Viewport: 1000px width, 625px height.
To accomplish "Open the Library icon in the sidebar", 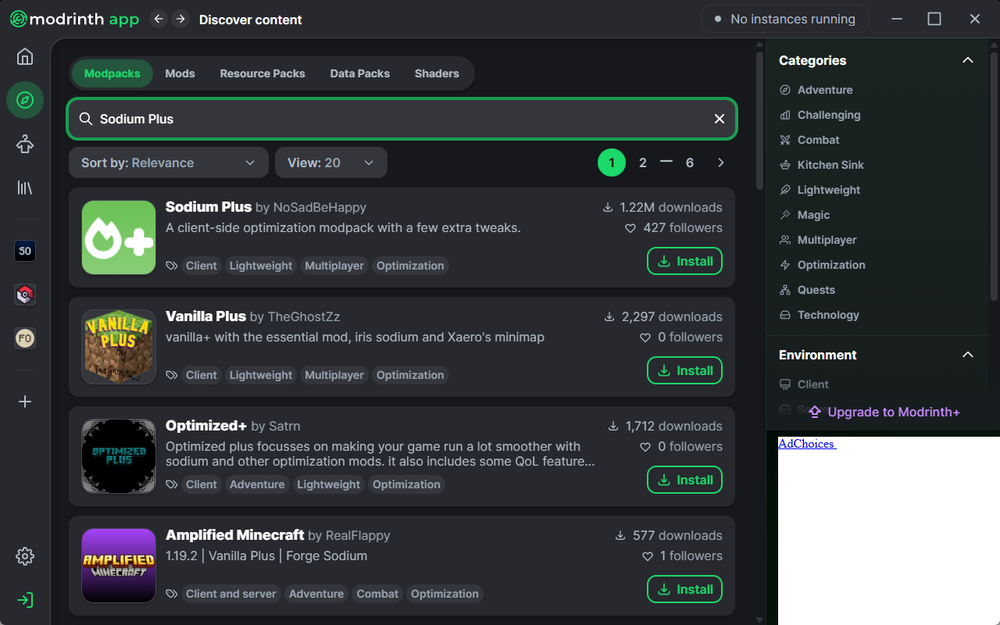I will click(24, 188).
